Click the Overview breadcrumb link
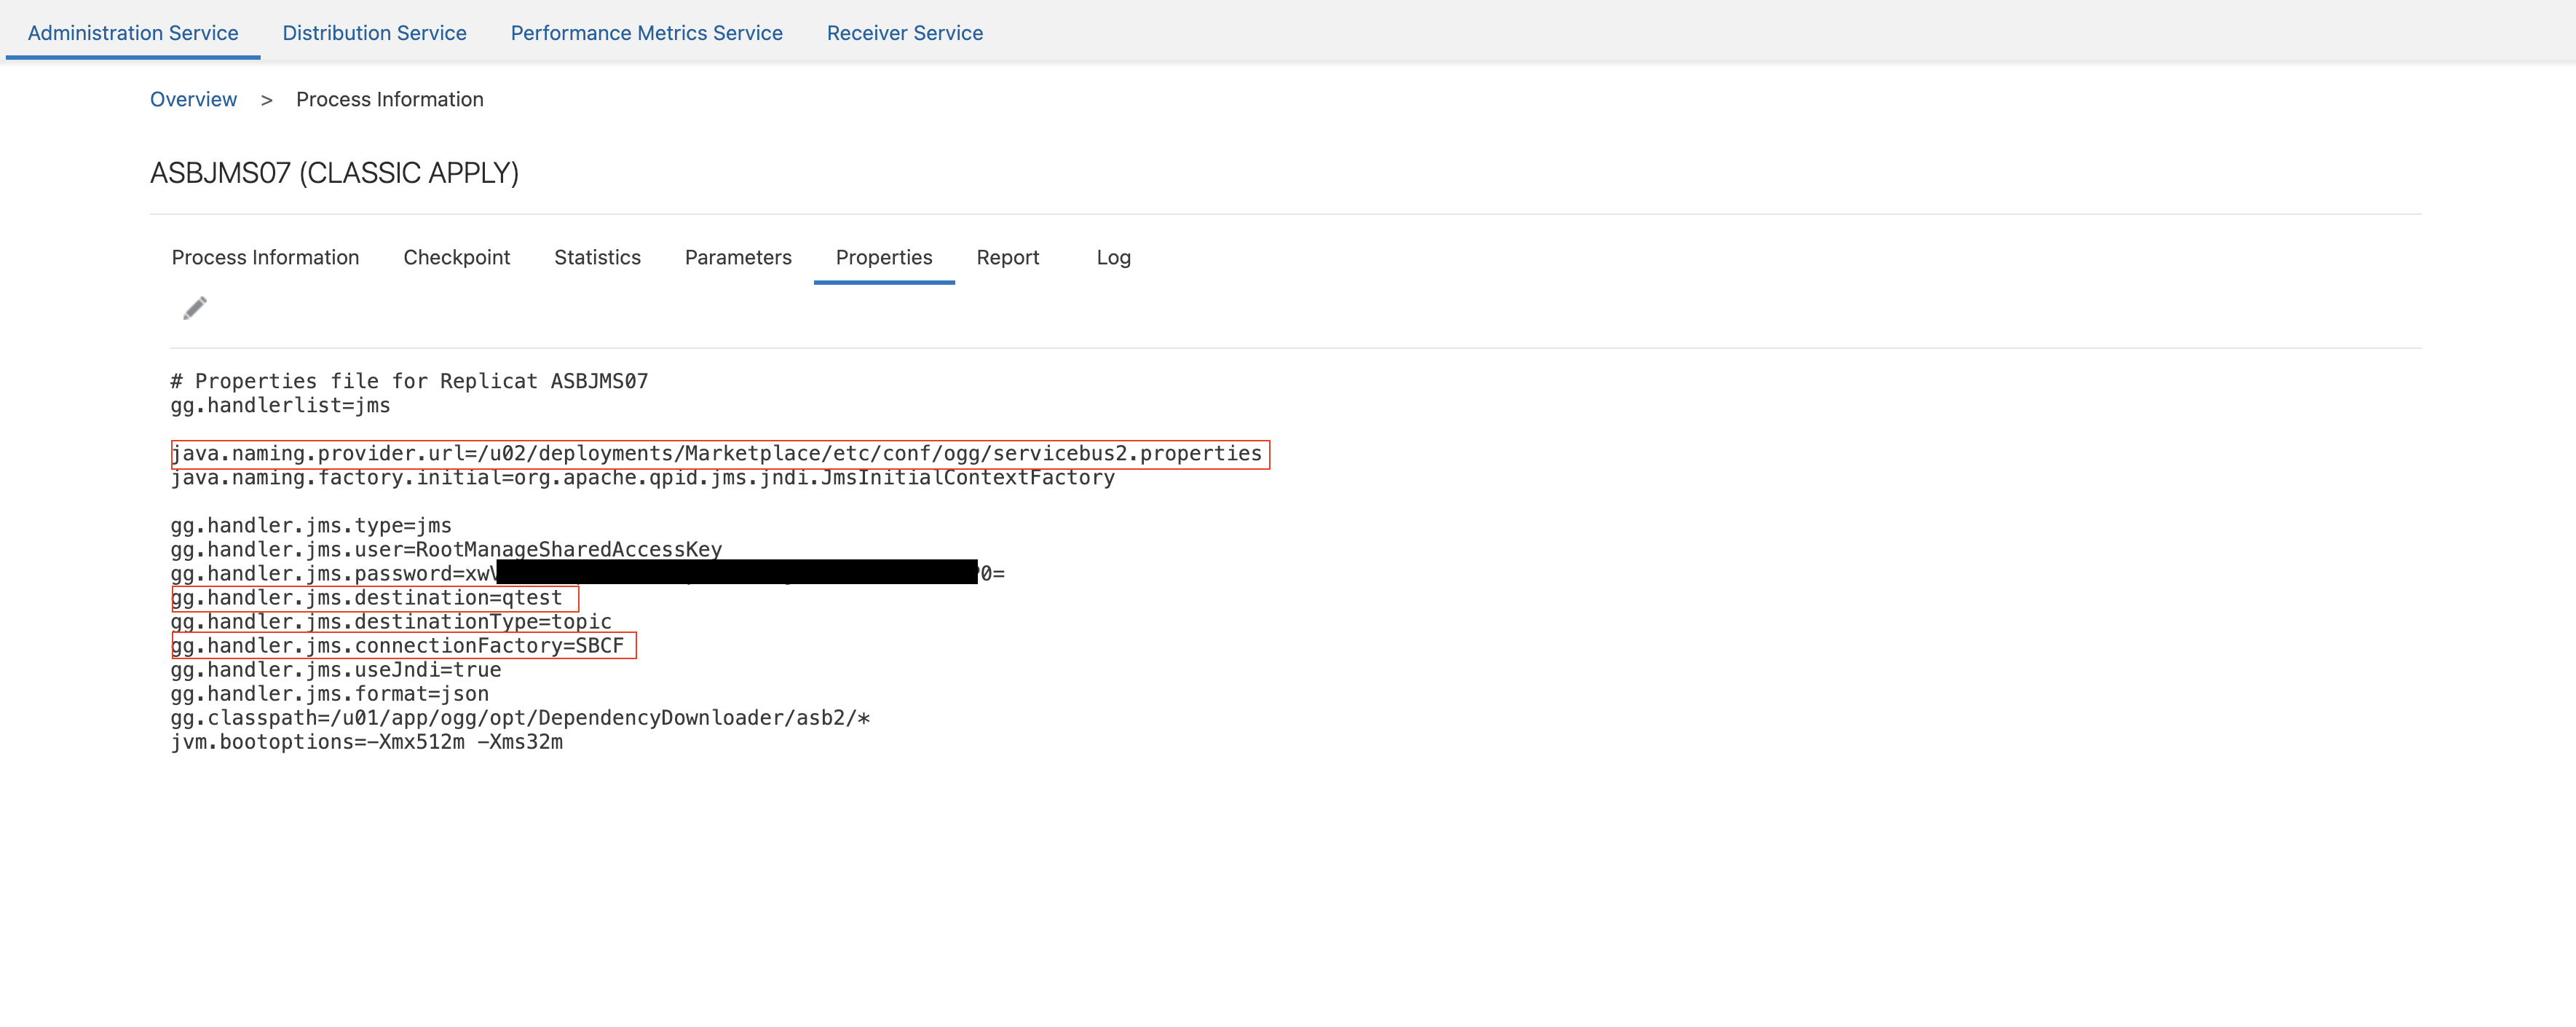 193,99
